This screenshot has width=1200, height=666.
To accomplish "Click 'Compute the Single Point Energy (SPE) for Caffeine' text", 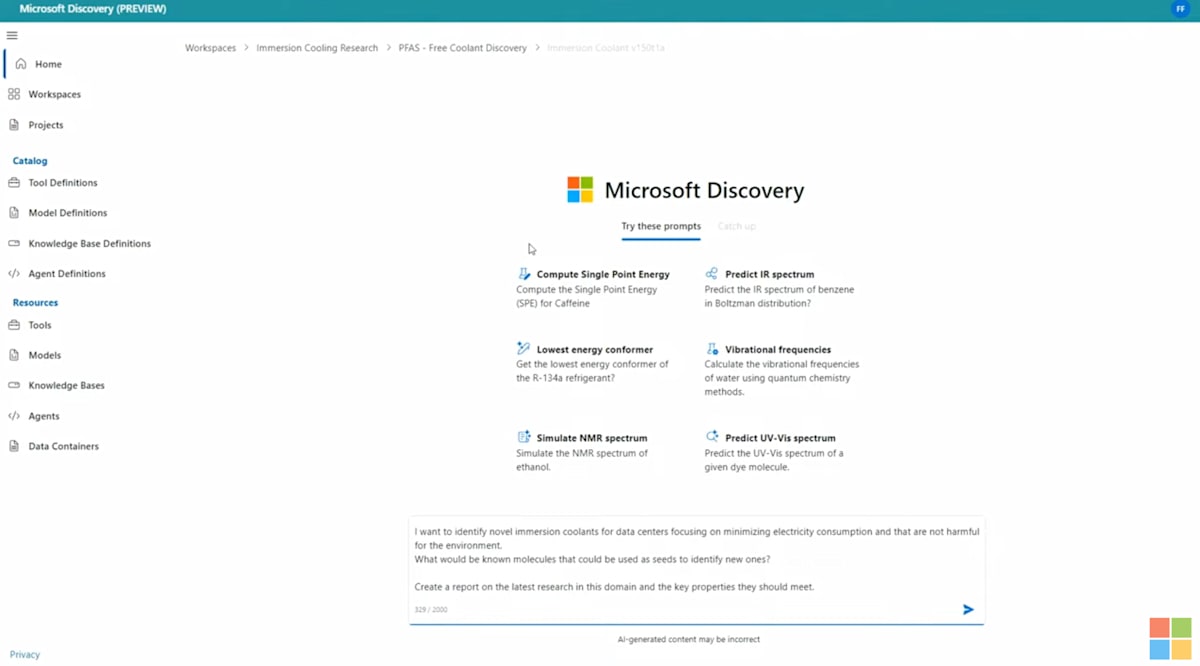I will (587, 296).
